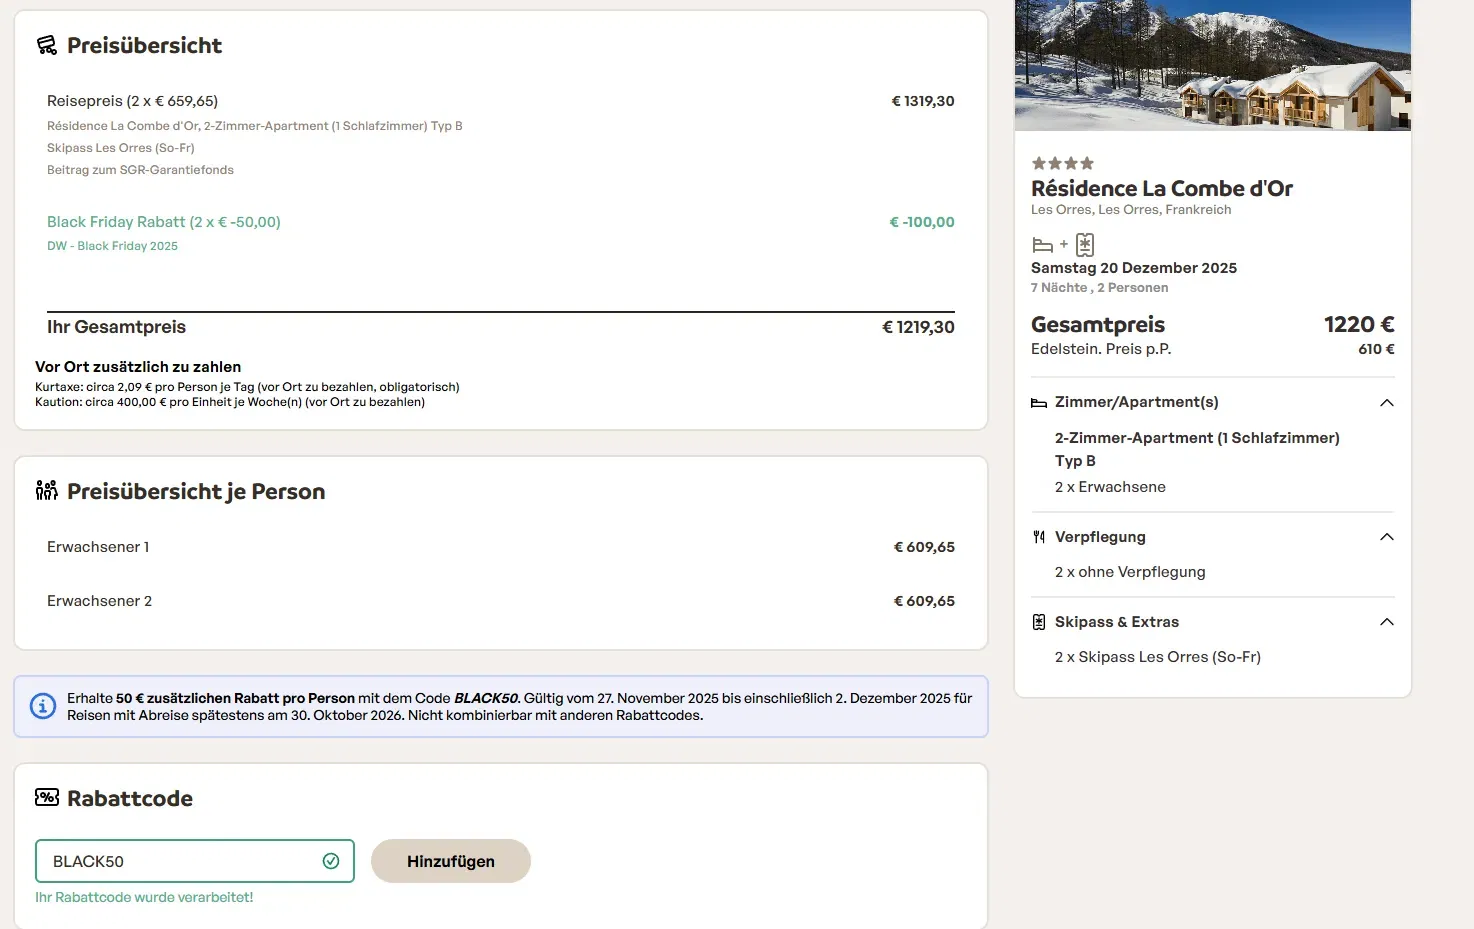Click the Preisübersicht price tag icon
Image resolution: width=1474 pixels, height=929 pixels.
pyautogui.click(x=46, y=45)
